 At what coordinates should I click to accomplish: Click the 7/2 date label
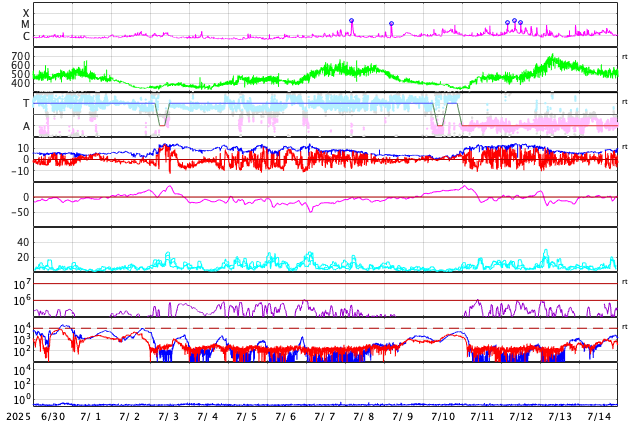(x=129, y=417)
